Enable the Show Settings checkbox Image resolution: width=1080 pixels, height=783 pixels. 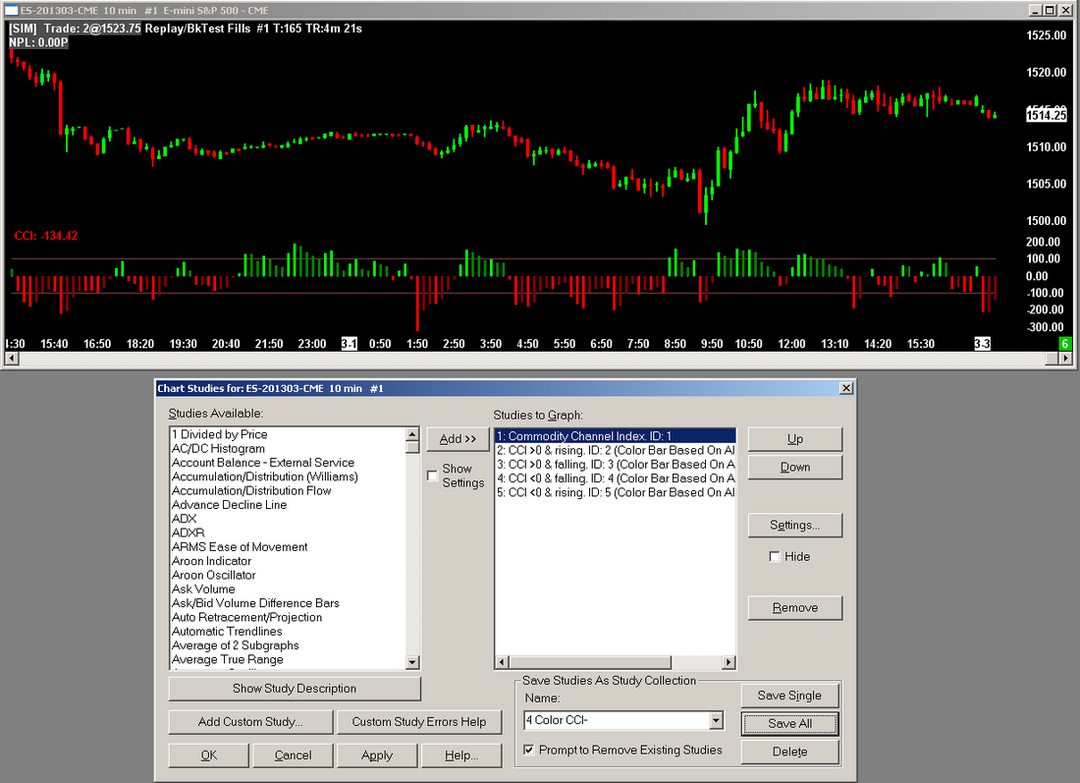click(x=433, y=476)
